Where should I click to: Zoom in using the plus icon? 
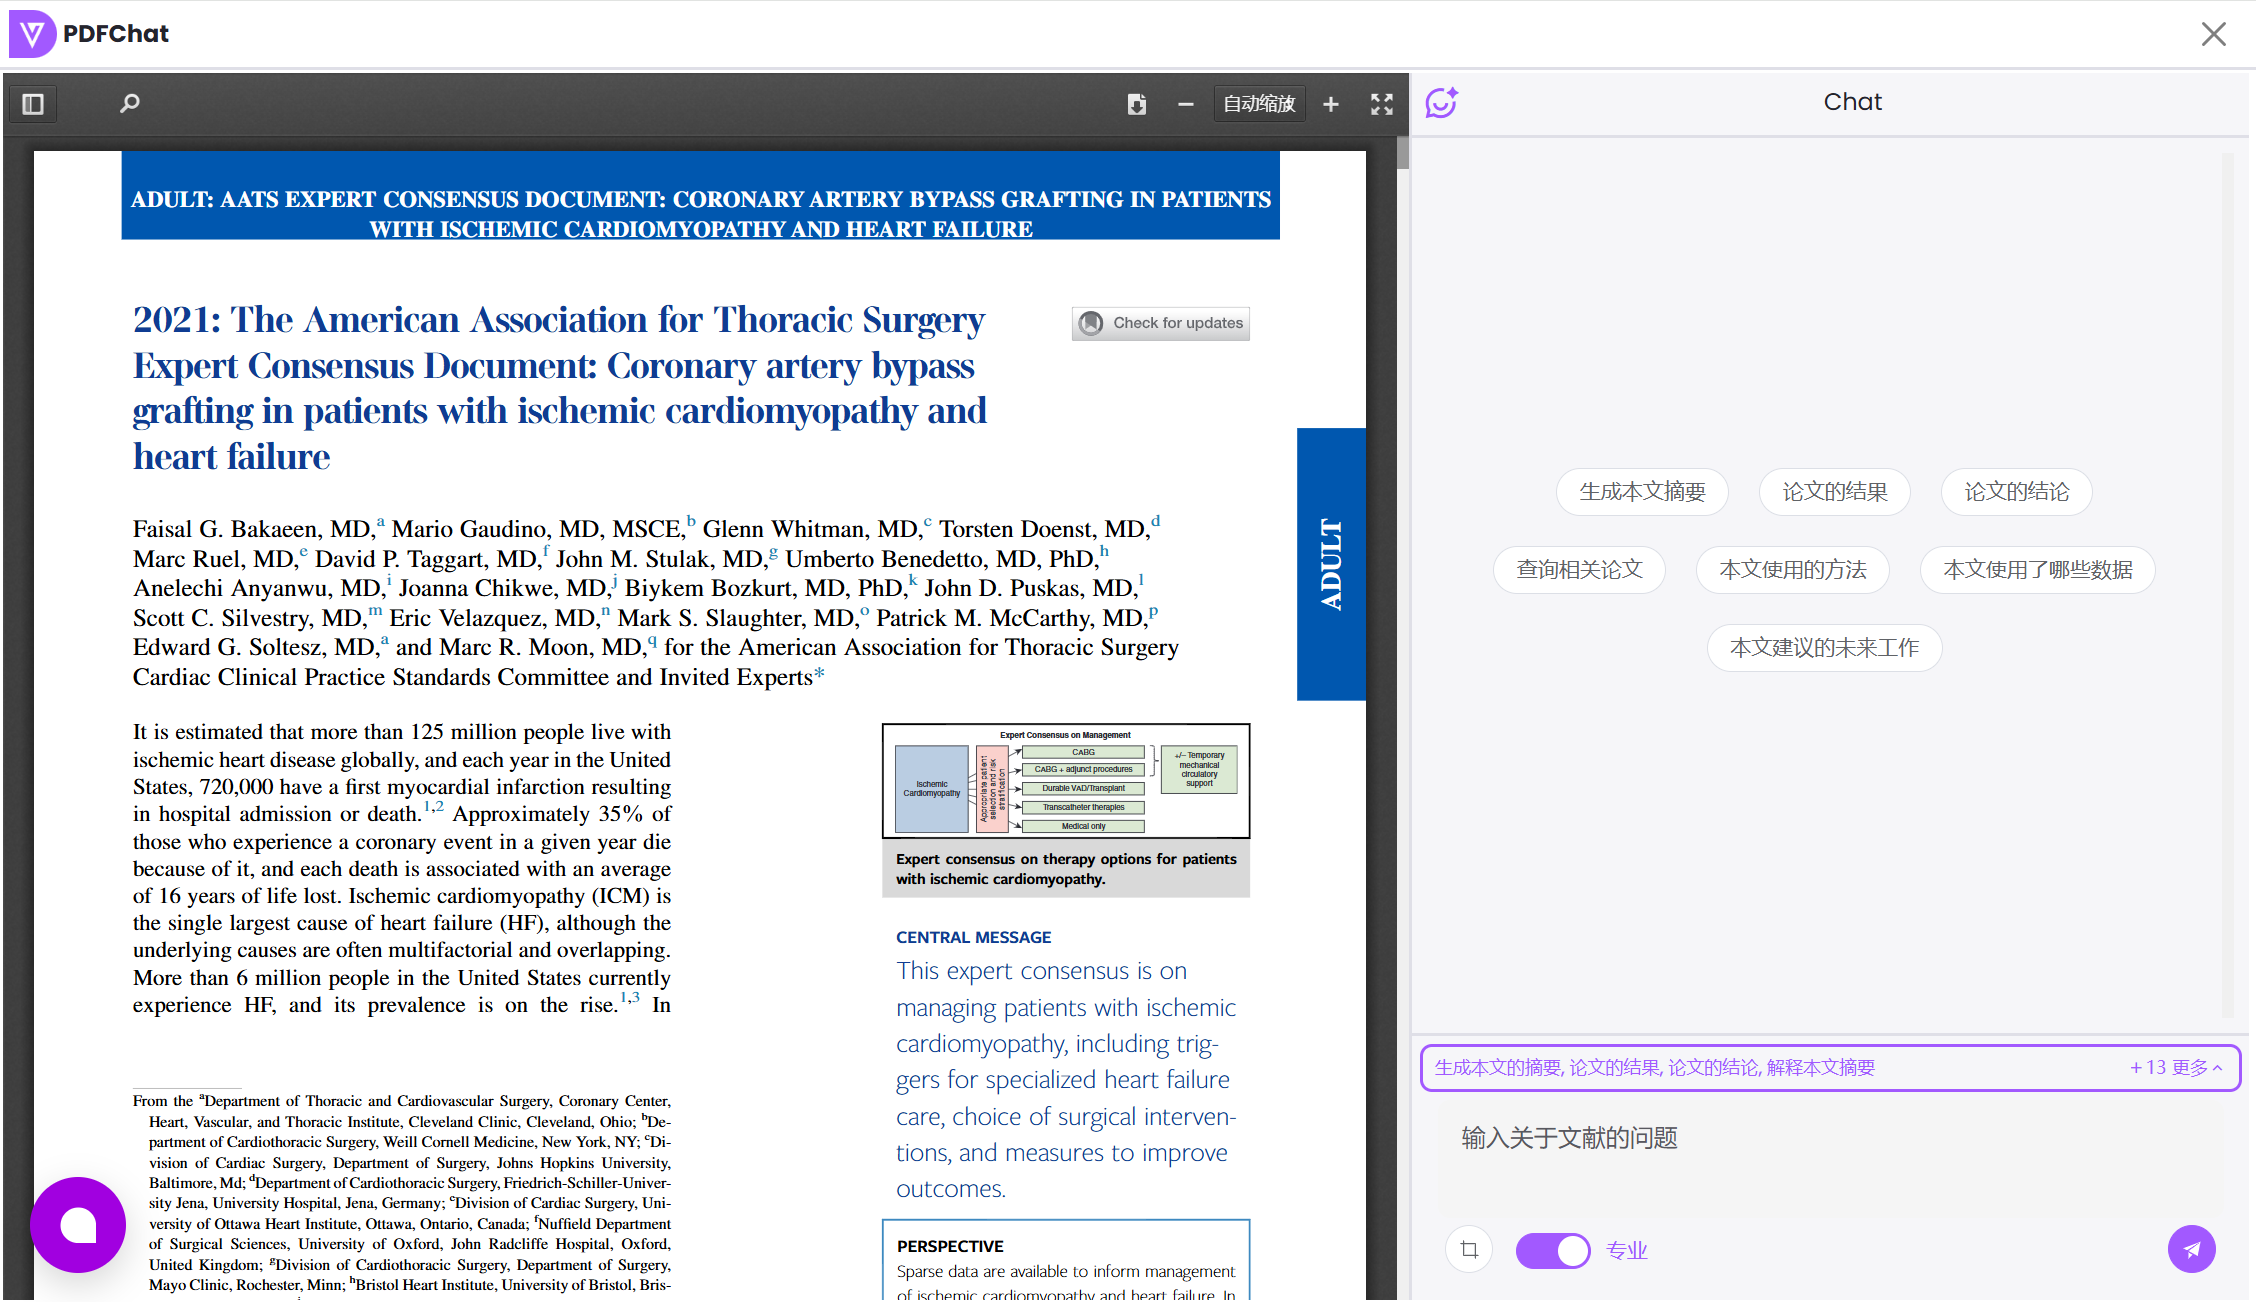1331,104
